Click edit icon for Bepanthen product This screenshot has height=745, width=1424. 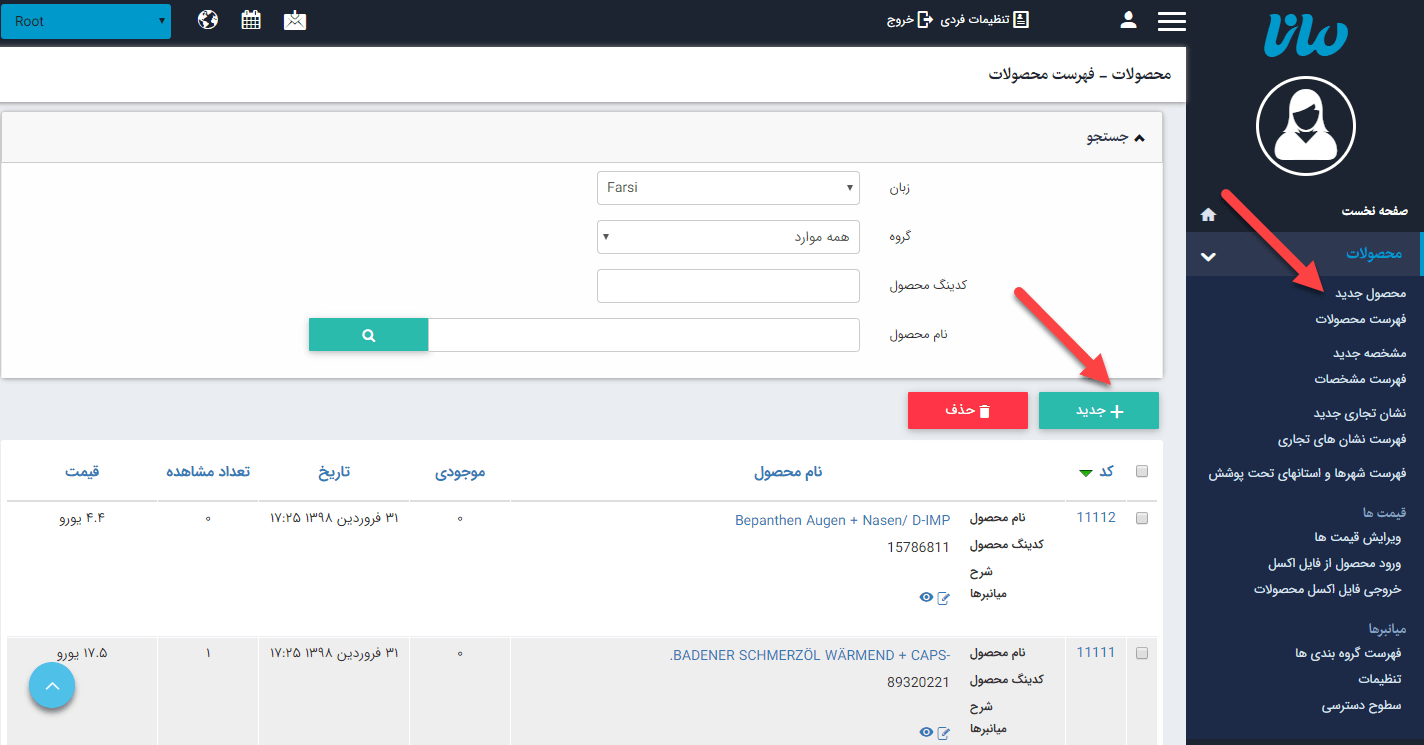click(x=943, y=597)
